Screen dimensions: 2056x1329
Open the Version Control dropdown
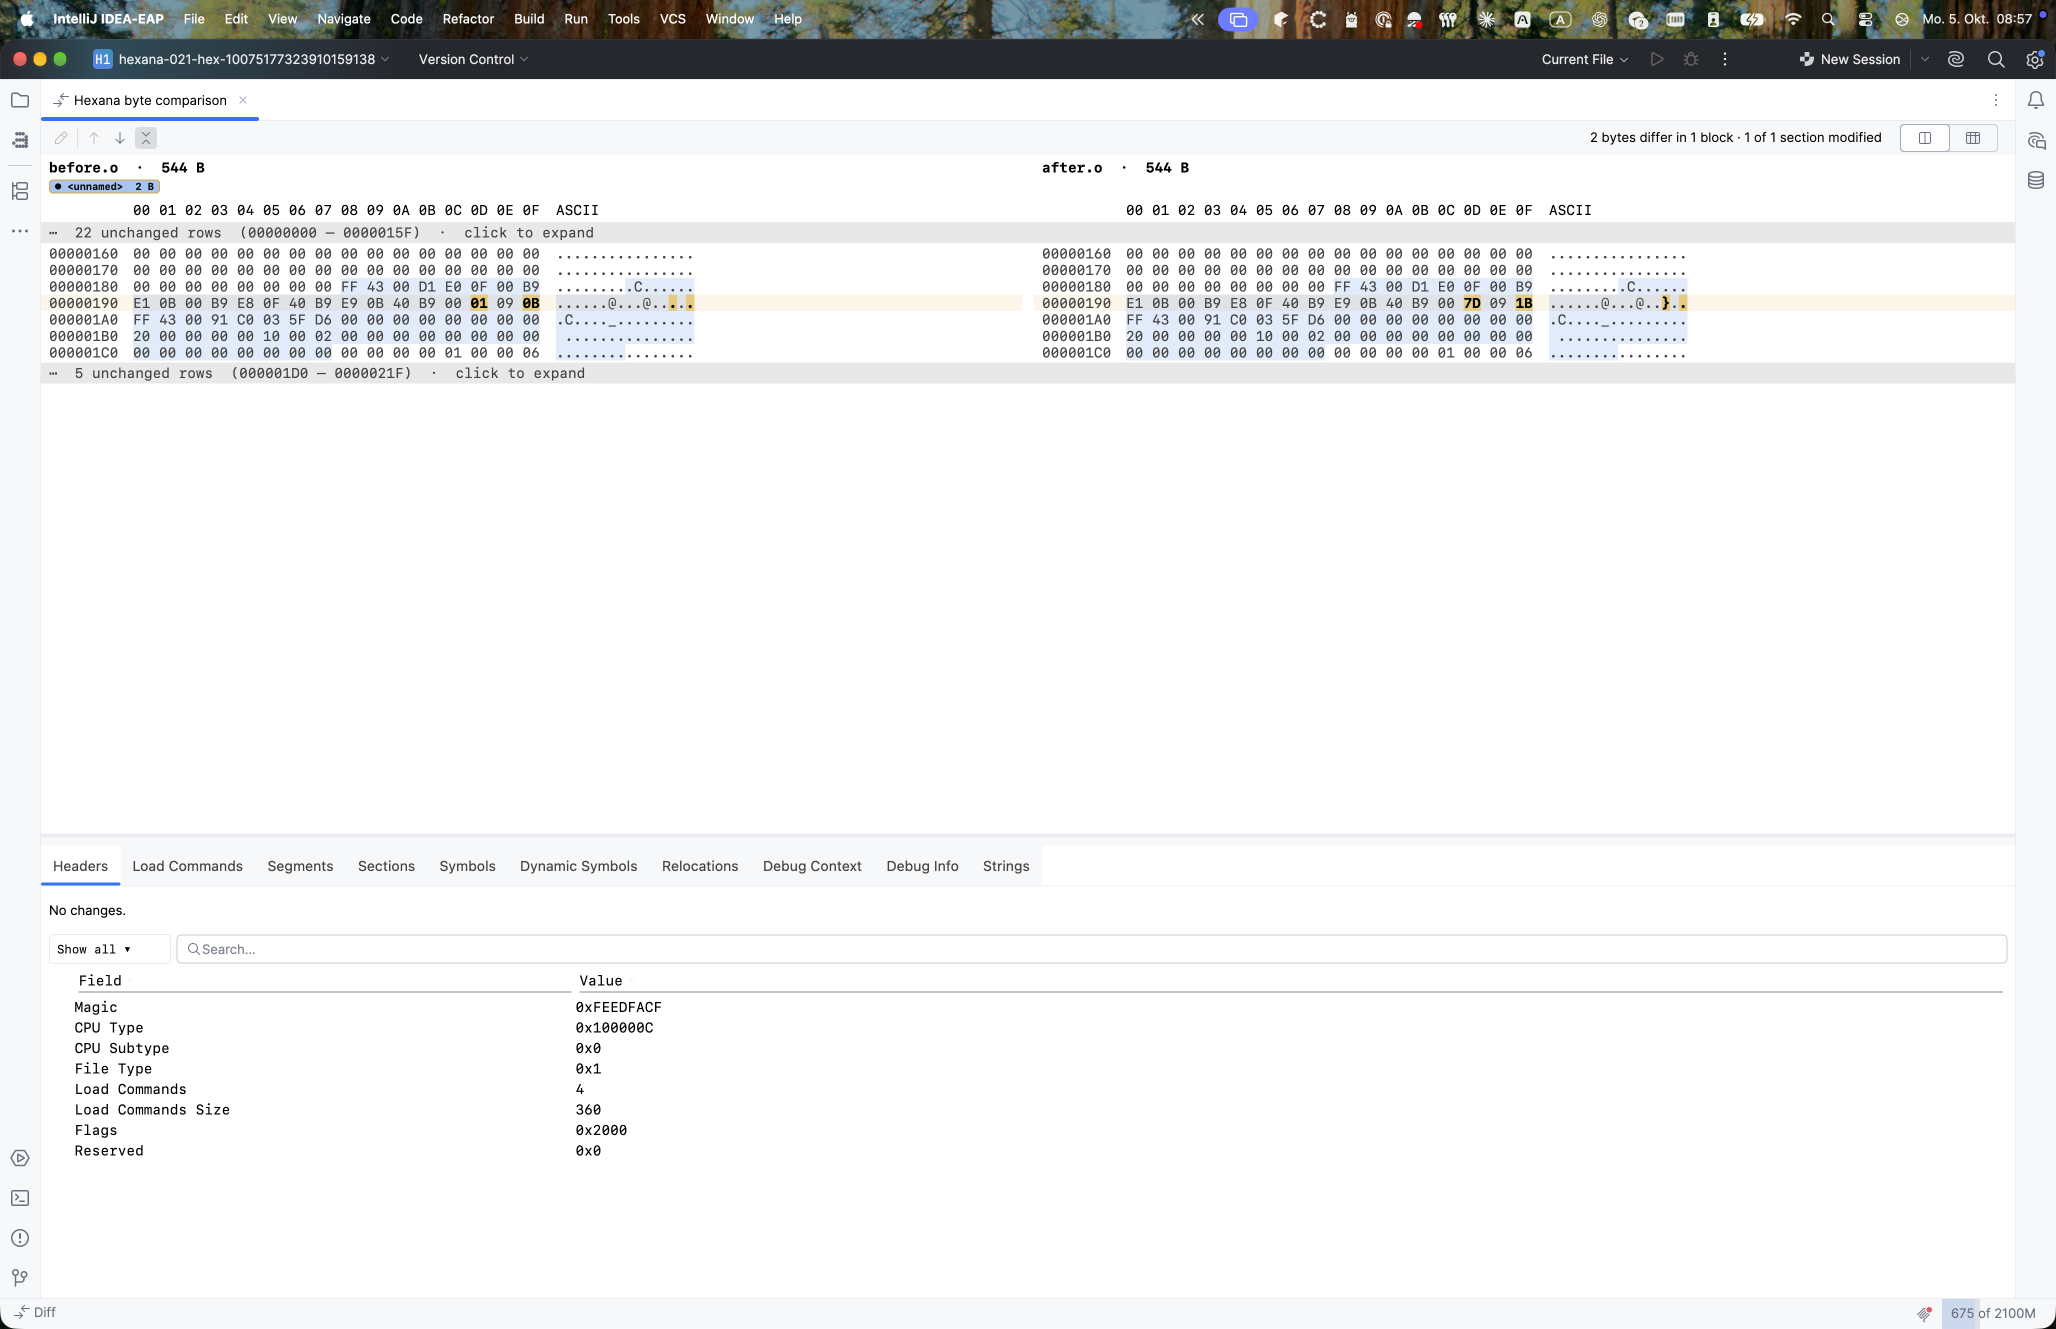(473, 59)
